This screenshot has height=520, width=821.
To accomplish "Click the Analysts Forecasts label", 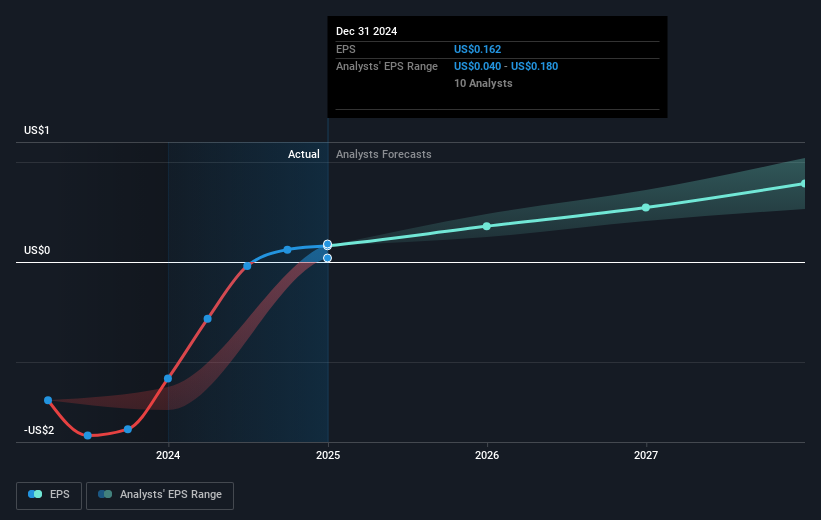I will click(x=384, y=154).
